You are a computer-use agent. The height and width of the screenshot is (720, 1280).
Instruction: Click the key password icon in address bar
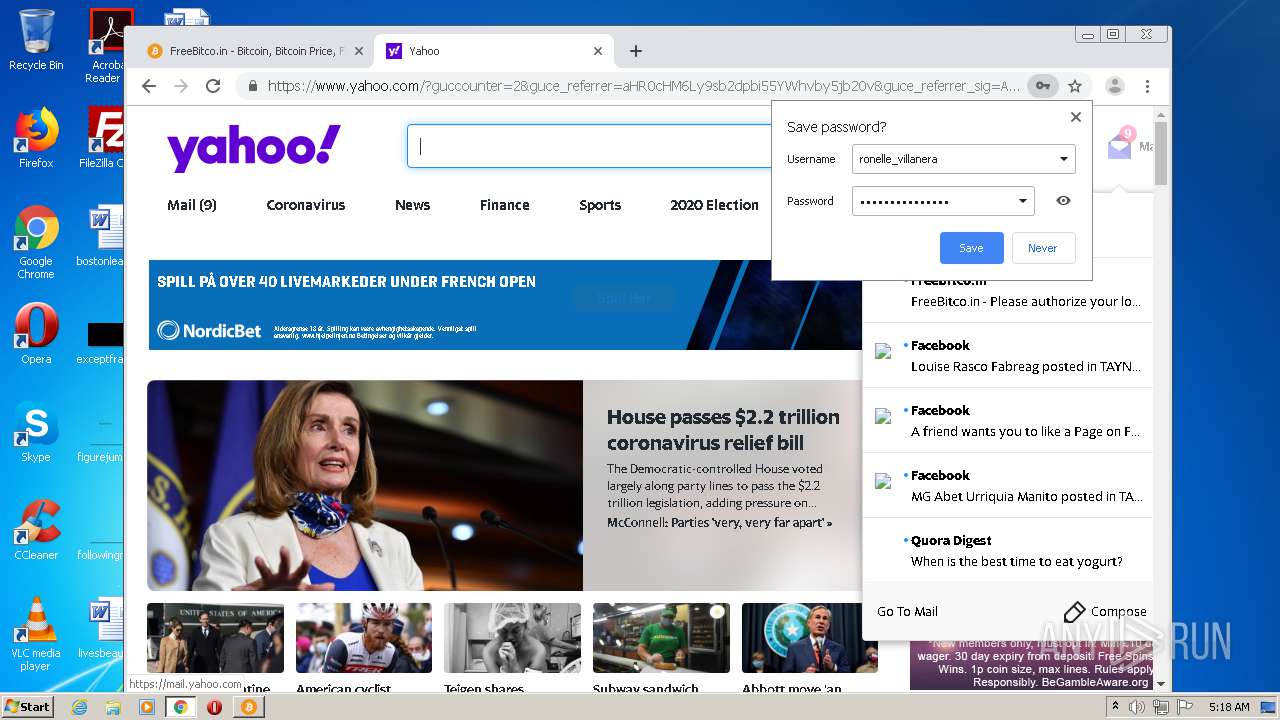point(1042,86)
